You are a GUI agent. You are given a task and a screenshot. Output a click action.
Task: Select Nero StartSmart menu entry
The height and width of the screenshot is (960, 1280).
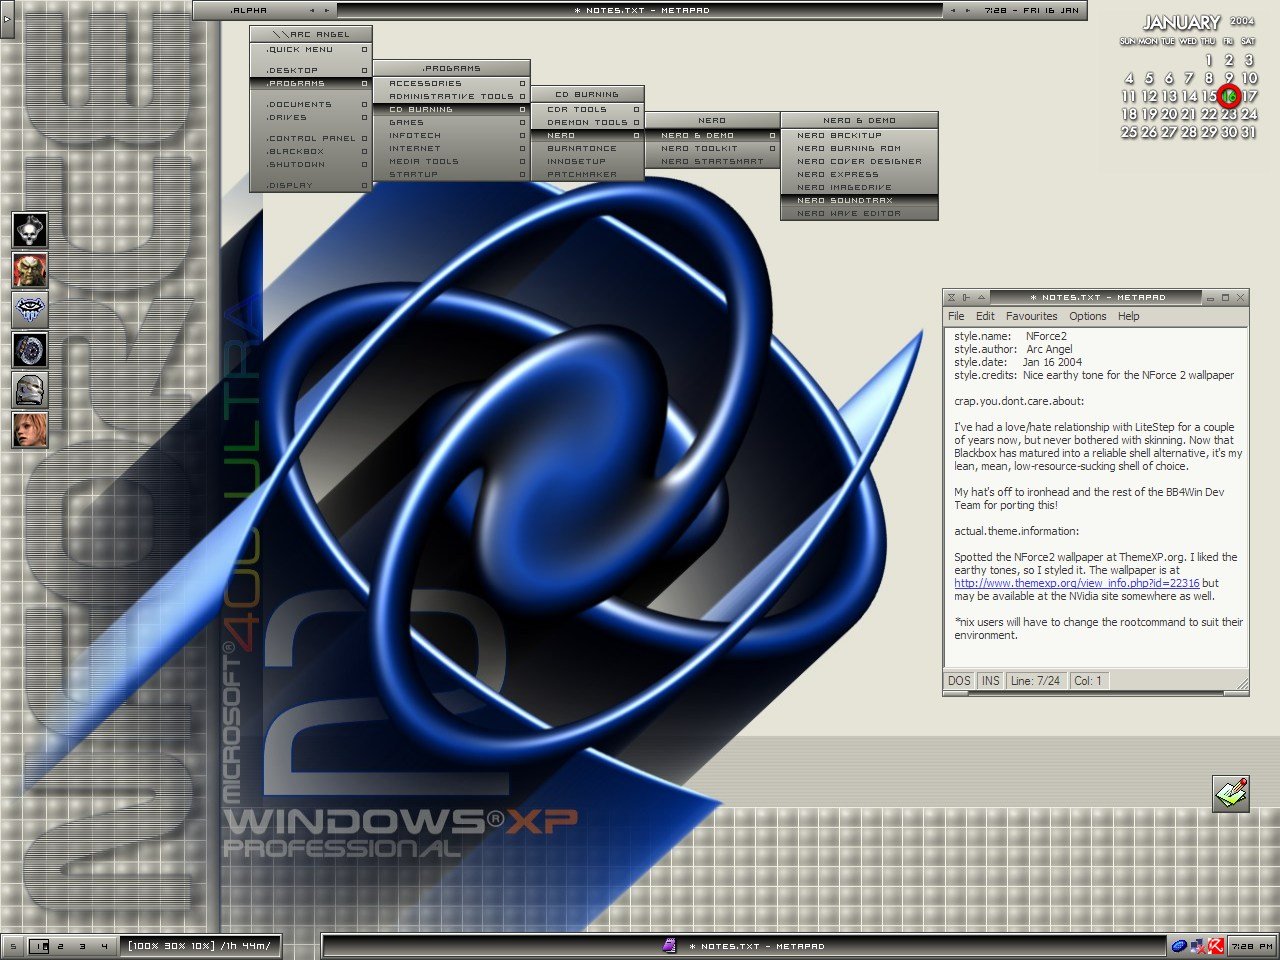[712, 161]
